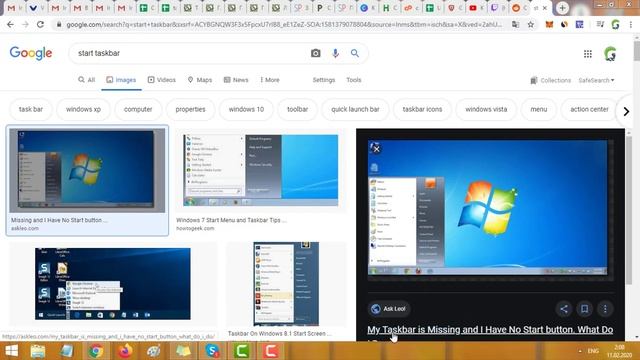Screen dimensions: 640x360
Task: Show hidden system tray icons
Action: tap(580, 351)
